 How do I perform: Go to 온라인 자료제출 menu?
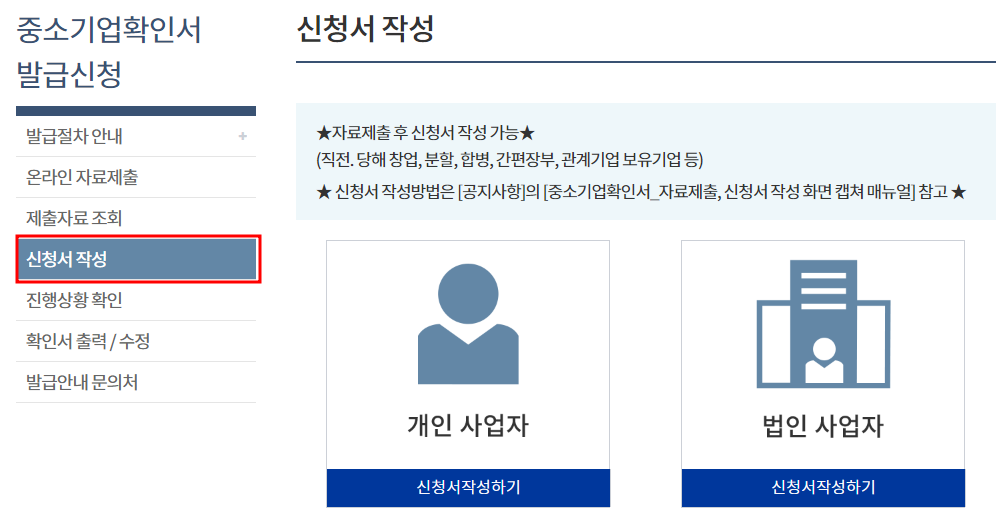[x=136, y=177]
